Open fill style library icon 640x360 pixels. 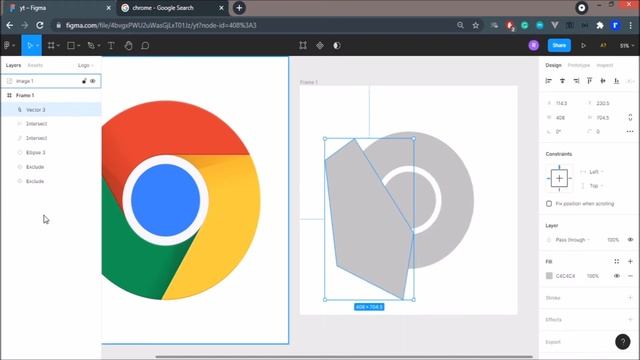[616, 261]
